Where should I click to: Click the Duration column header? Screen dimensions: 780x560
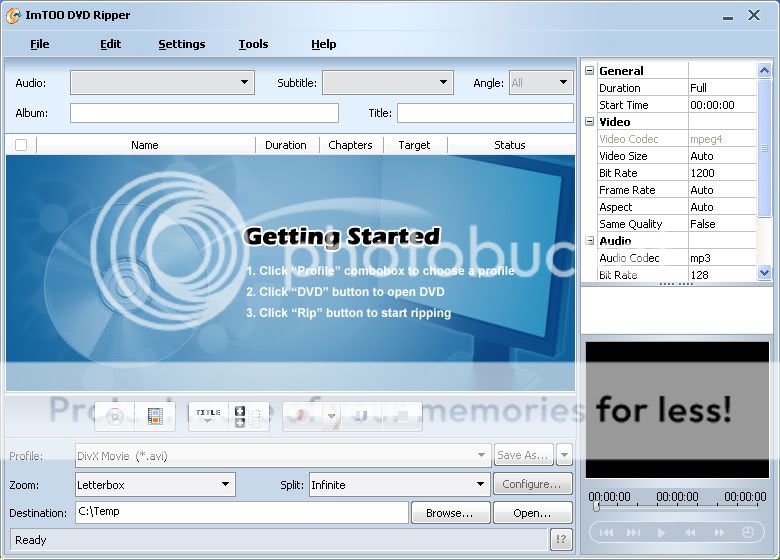click(x=287, y=145)
